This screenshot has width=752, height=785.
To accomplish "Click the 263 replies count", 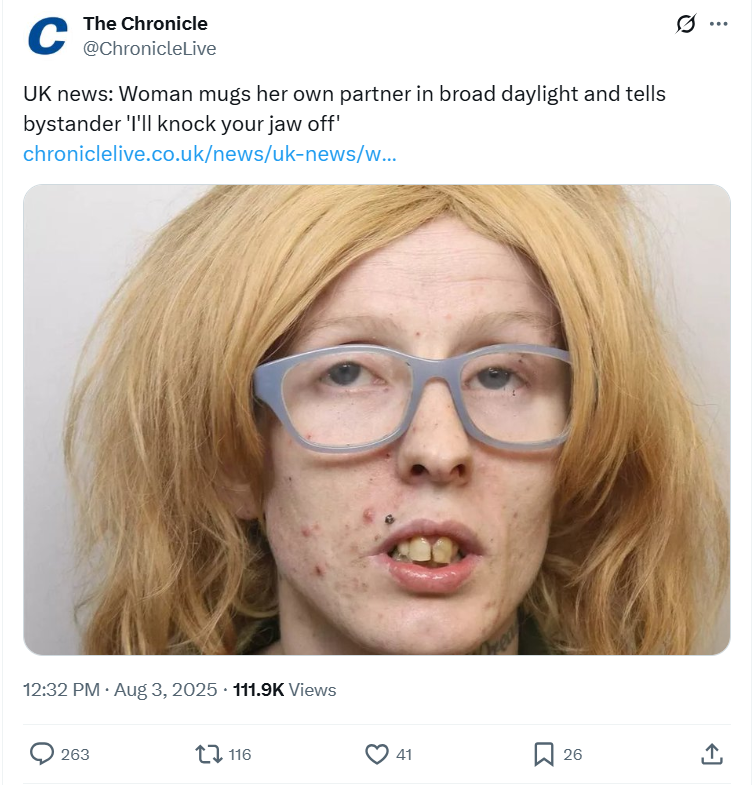I will pyautogui.click(x=75, y=754).
